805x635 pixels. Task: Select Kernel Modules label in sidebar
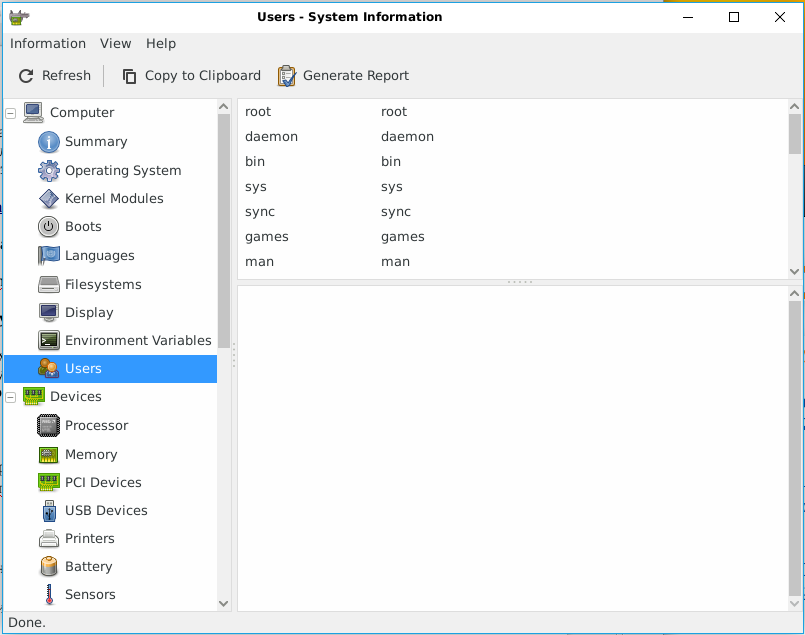pyautogui.click(x=114, y=199)
